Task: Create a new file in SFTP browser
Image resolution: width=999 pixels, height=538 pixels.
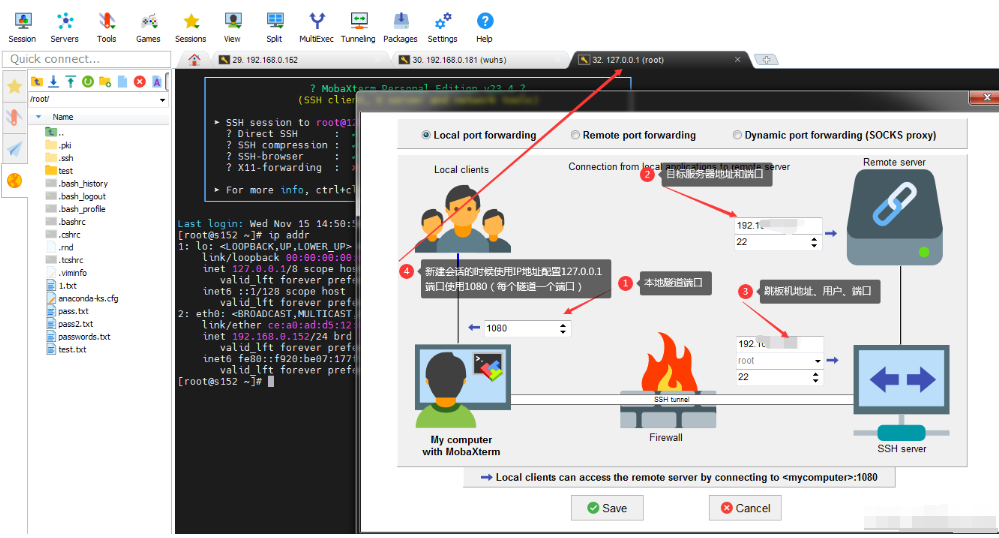Action: tap(122, 82)
